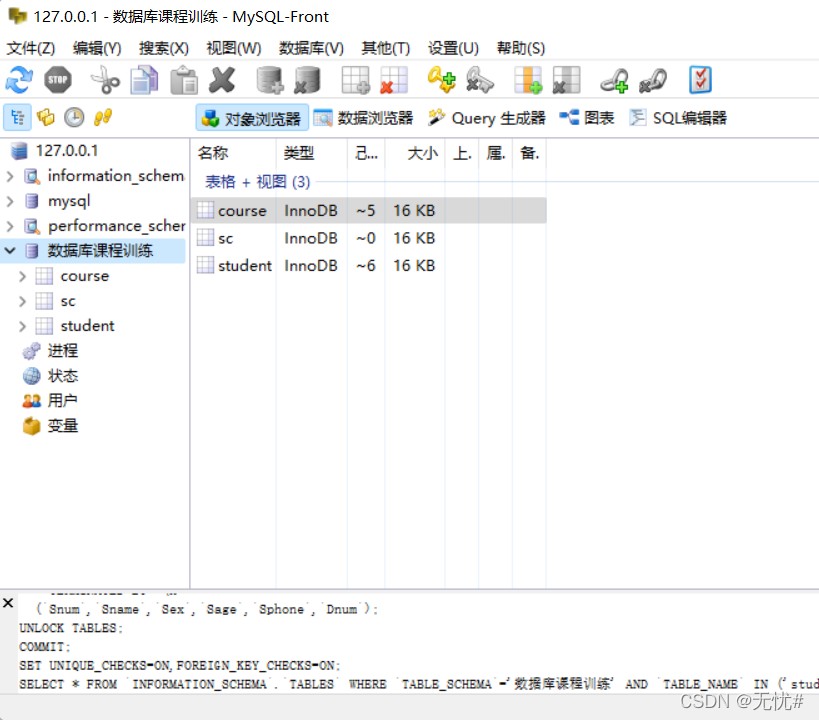
Task: Click the New Database icon with plus
Action: tap(270, 80)
